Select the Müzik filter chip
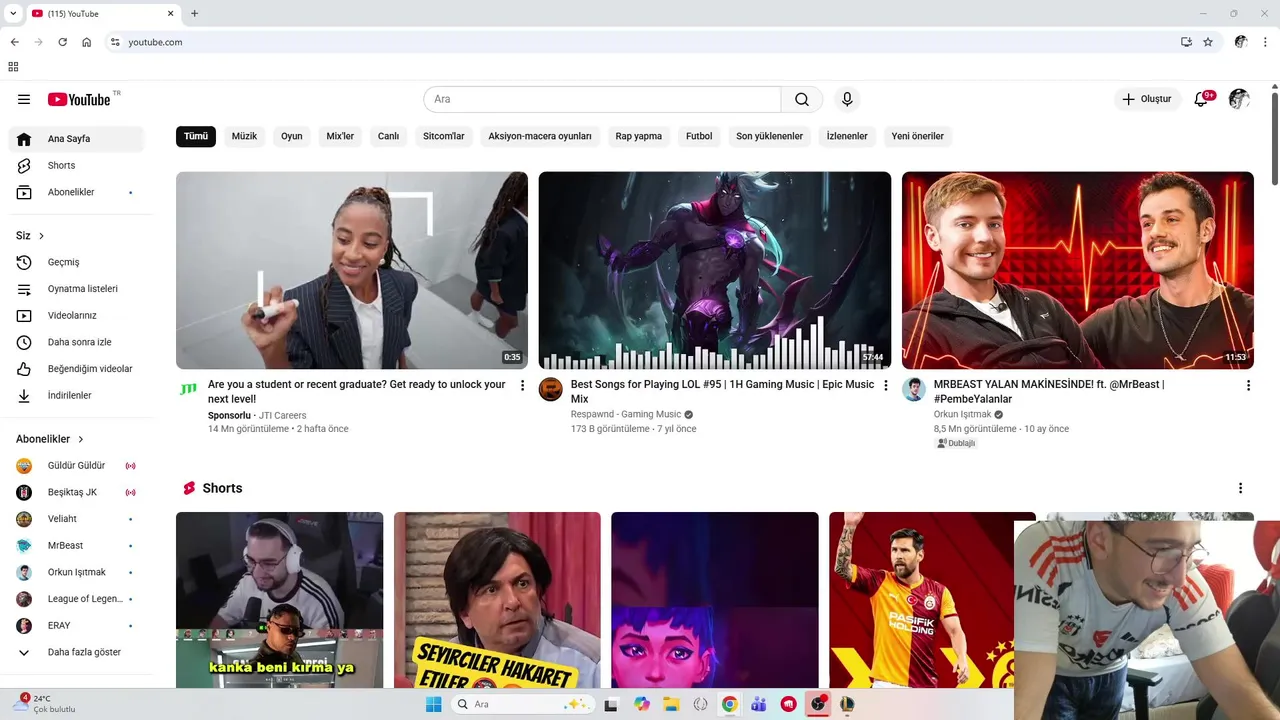The height and width of the screenshot is (720, 1280). tap(245, 136)
